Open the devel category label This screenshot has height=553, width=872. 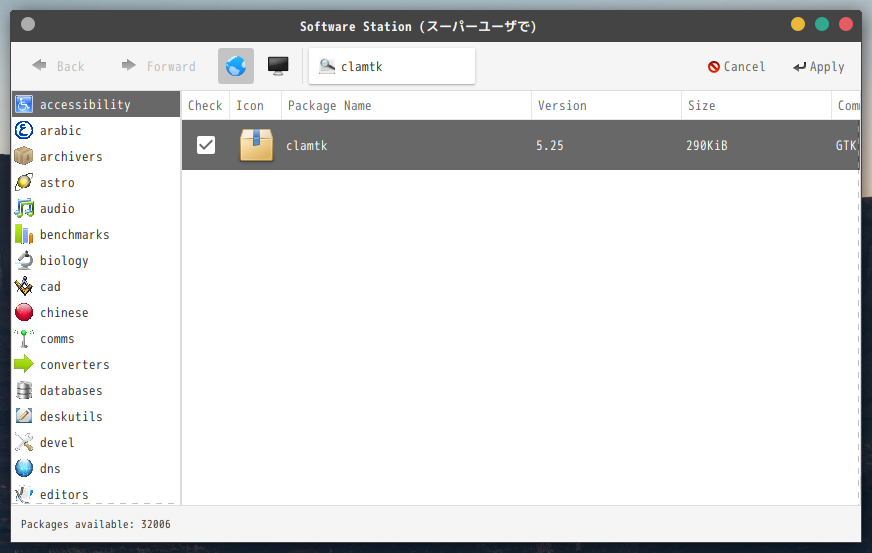pos(57,443)
